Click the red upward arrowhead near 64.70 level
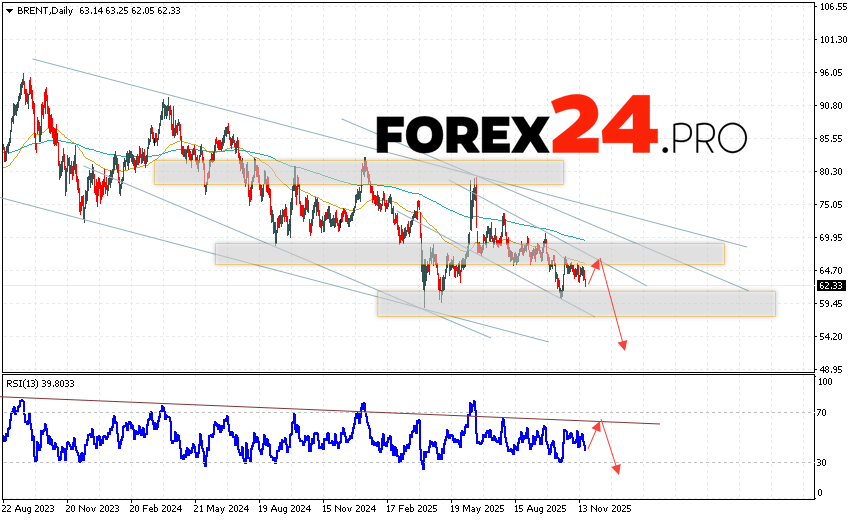 (x=598, y=262)
